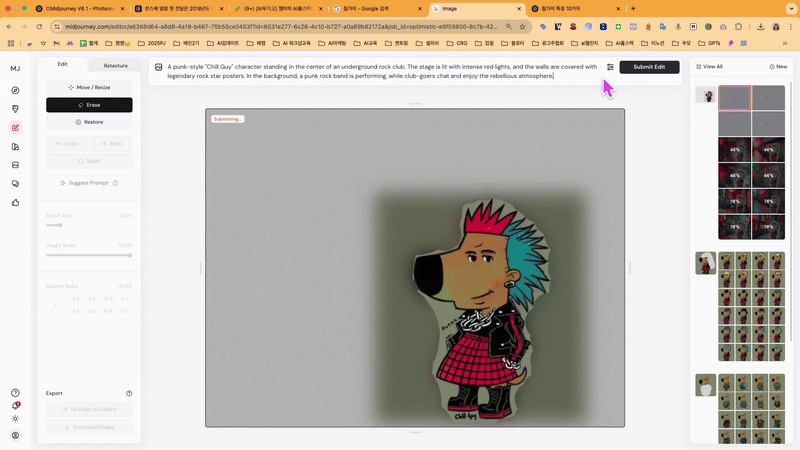The image size is (800, 450).
Task: Toggle light/dark mode sun icon
Action: click(15, 419)
